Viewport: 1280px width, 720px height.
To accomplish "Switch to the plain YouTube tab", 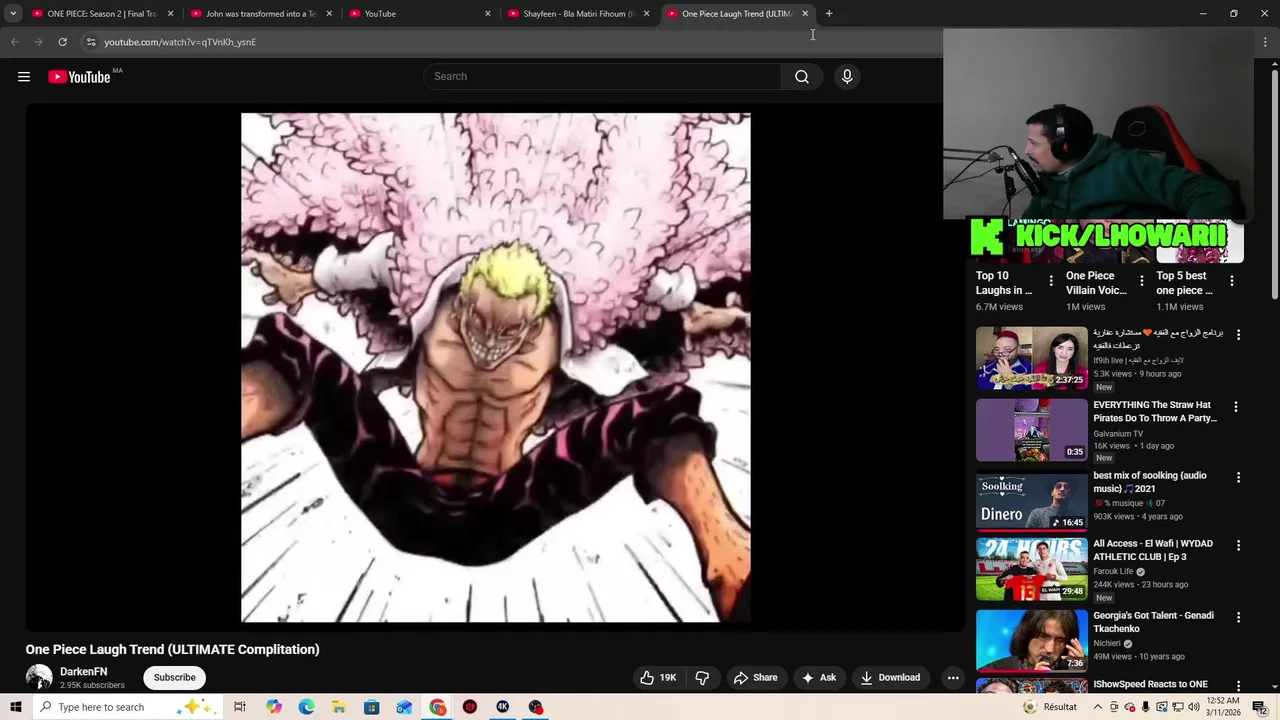I will click(x=418, y=14).
